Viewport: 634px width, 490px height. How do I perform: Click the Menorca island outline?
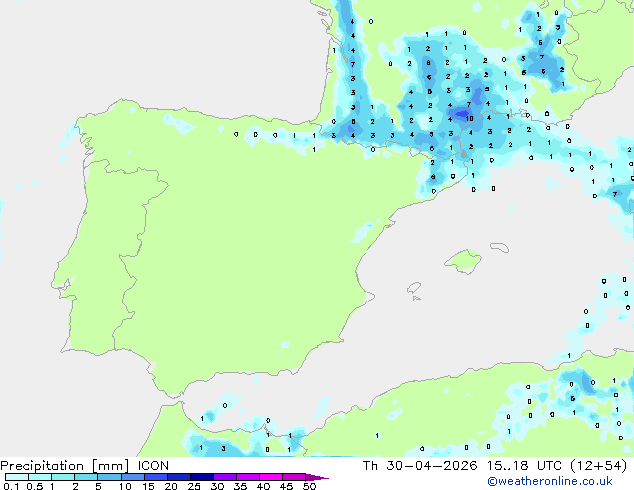pos(500,247)
